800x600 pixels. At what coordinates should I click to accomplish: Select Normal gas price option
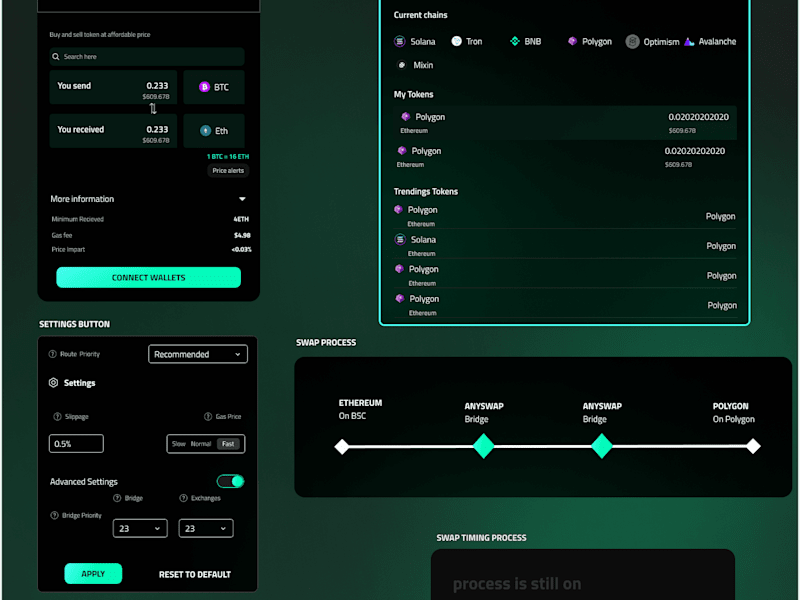201,444
